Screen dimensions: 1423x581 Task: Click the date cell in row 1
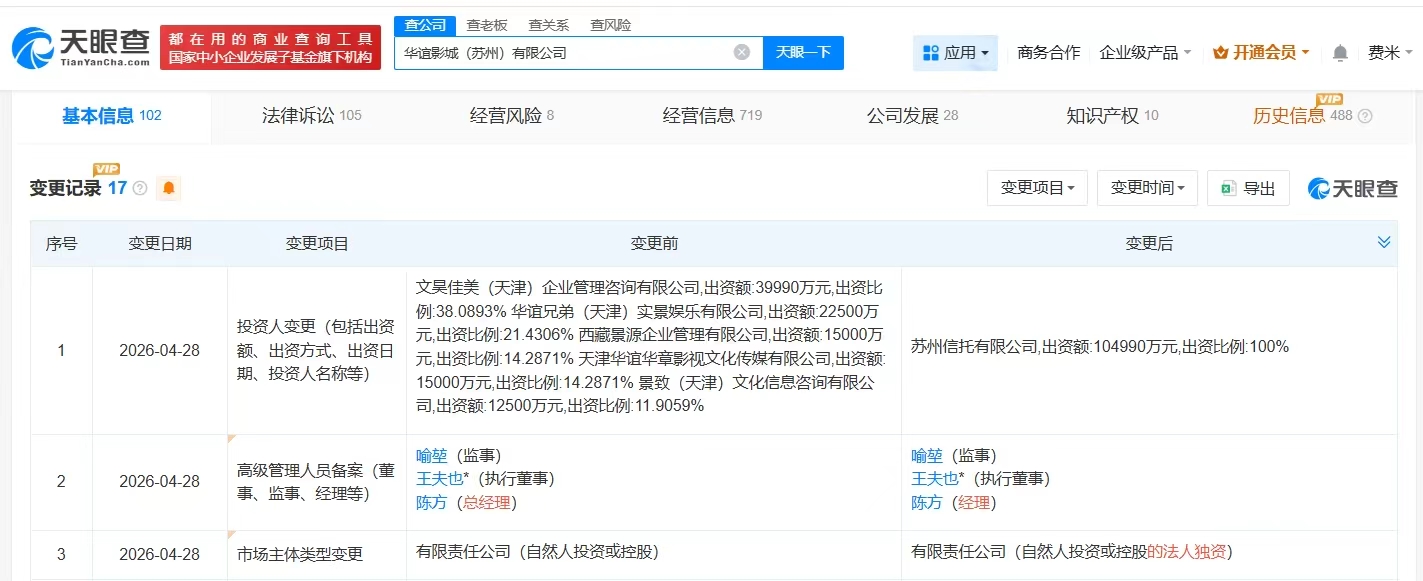[160, 350]
